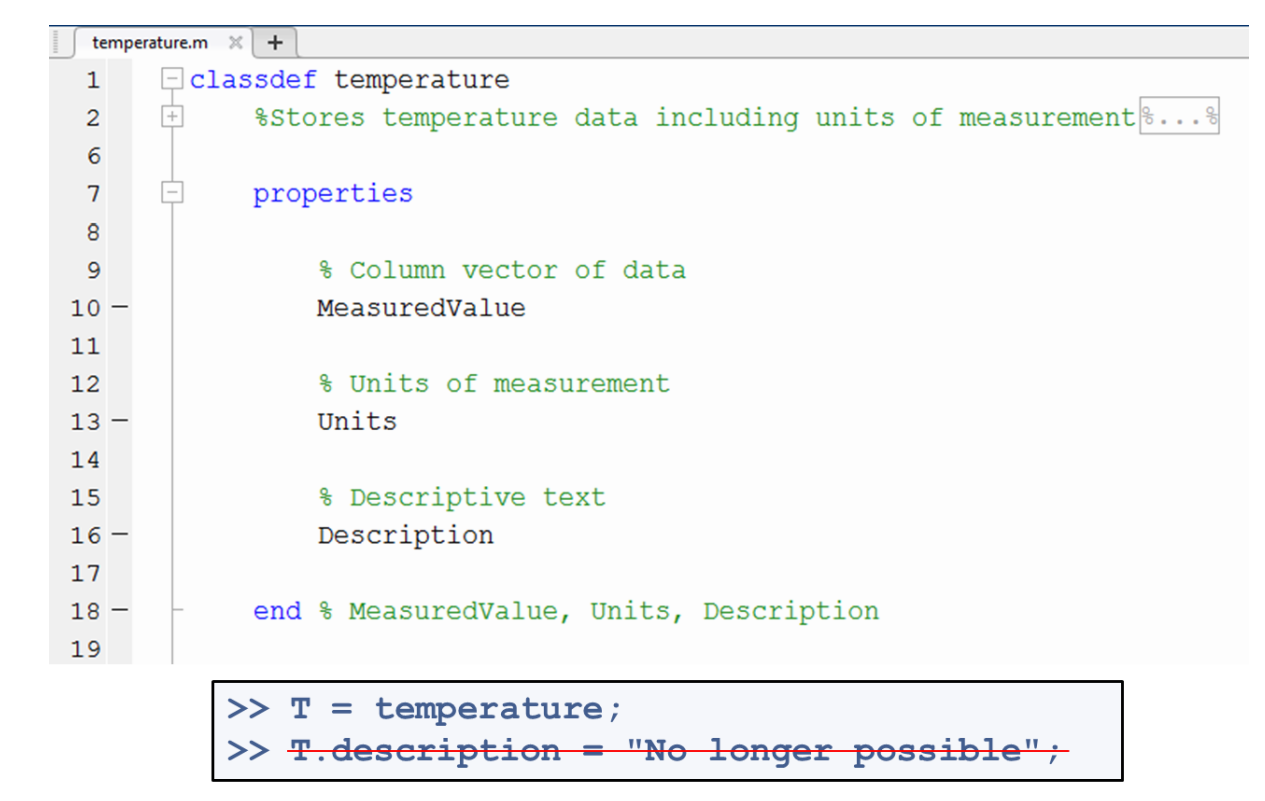Toggle breakpoint on line 13 dash
The image size is (1265, 801).
pos(120,421)
